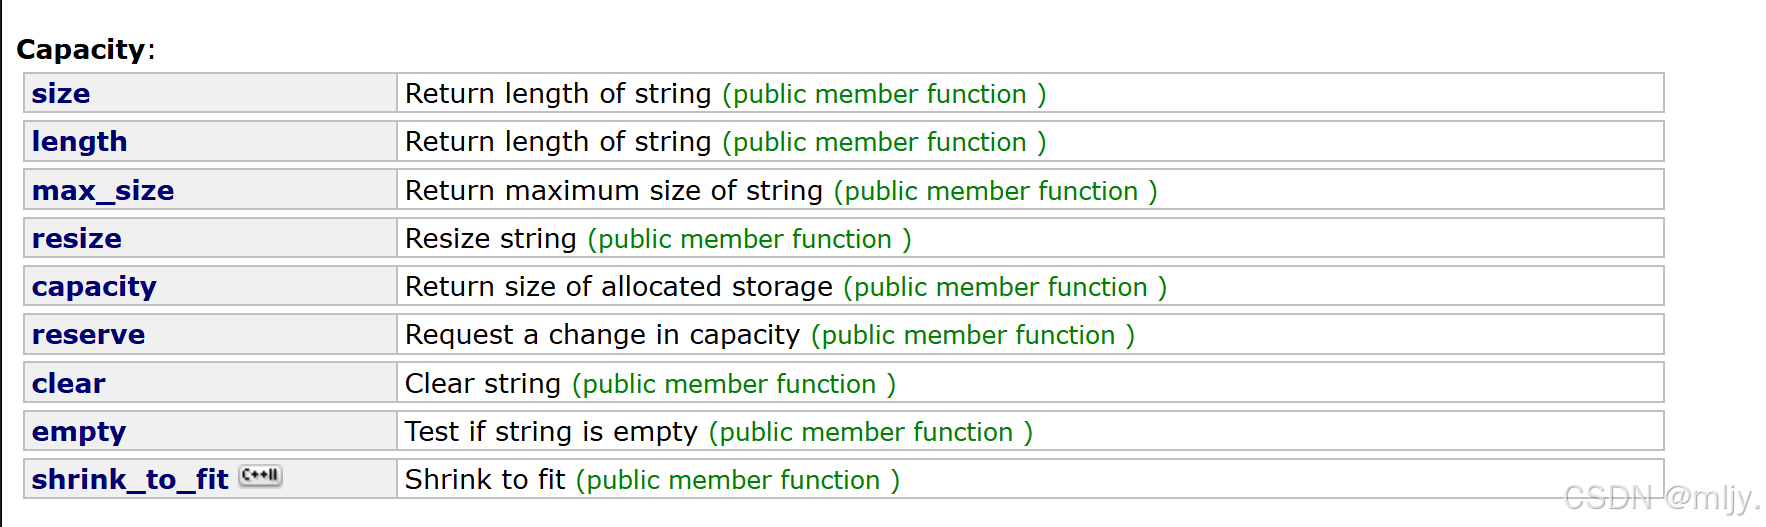This screenshot has height=527, width=1766.
Task: Click the CSDN @mljy. watermark
Action: 1661,497
